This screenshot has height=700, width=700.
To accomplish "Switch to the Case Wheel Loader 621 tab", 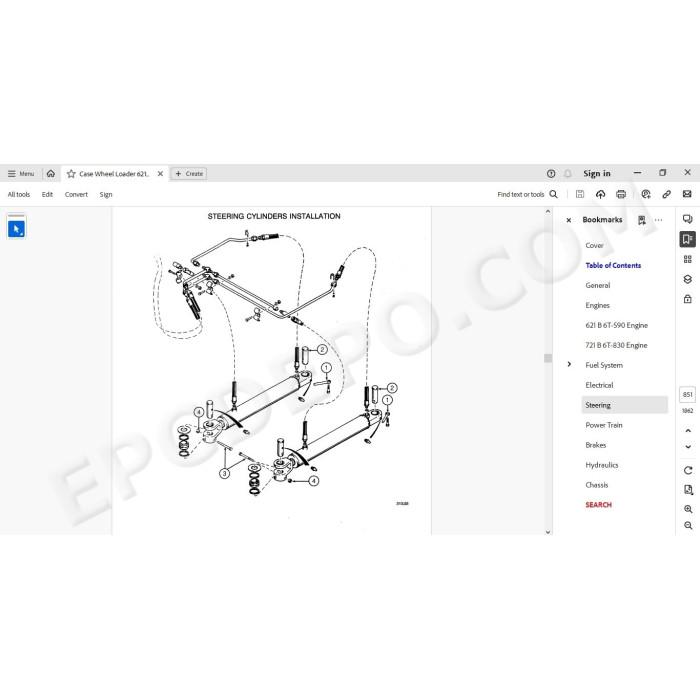I will pyautogui.click(x=114, y=174).
